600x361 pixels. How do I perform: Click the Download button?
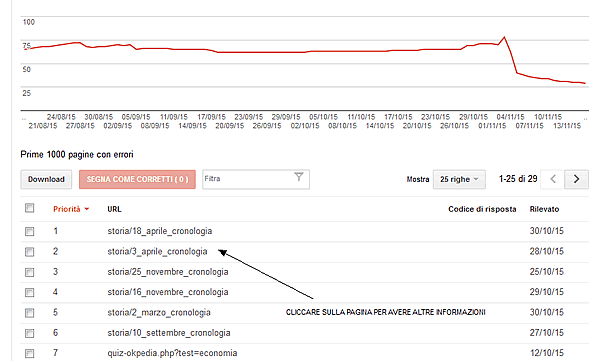pos(46,179)
